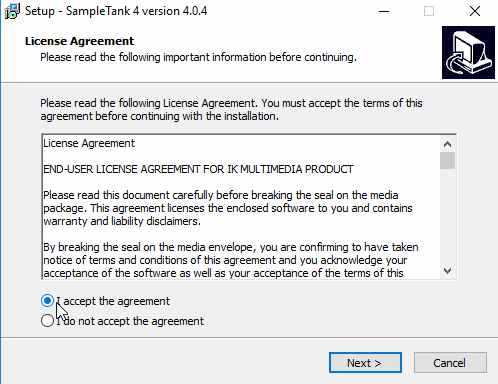498x384 pixels.
Task: Click the "END-USER LICENSE AGREEMENT FOR IK MULTIMEDIA PRODUCT" line
Action: coord(198,169)
